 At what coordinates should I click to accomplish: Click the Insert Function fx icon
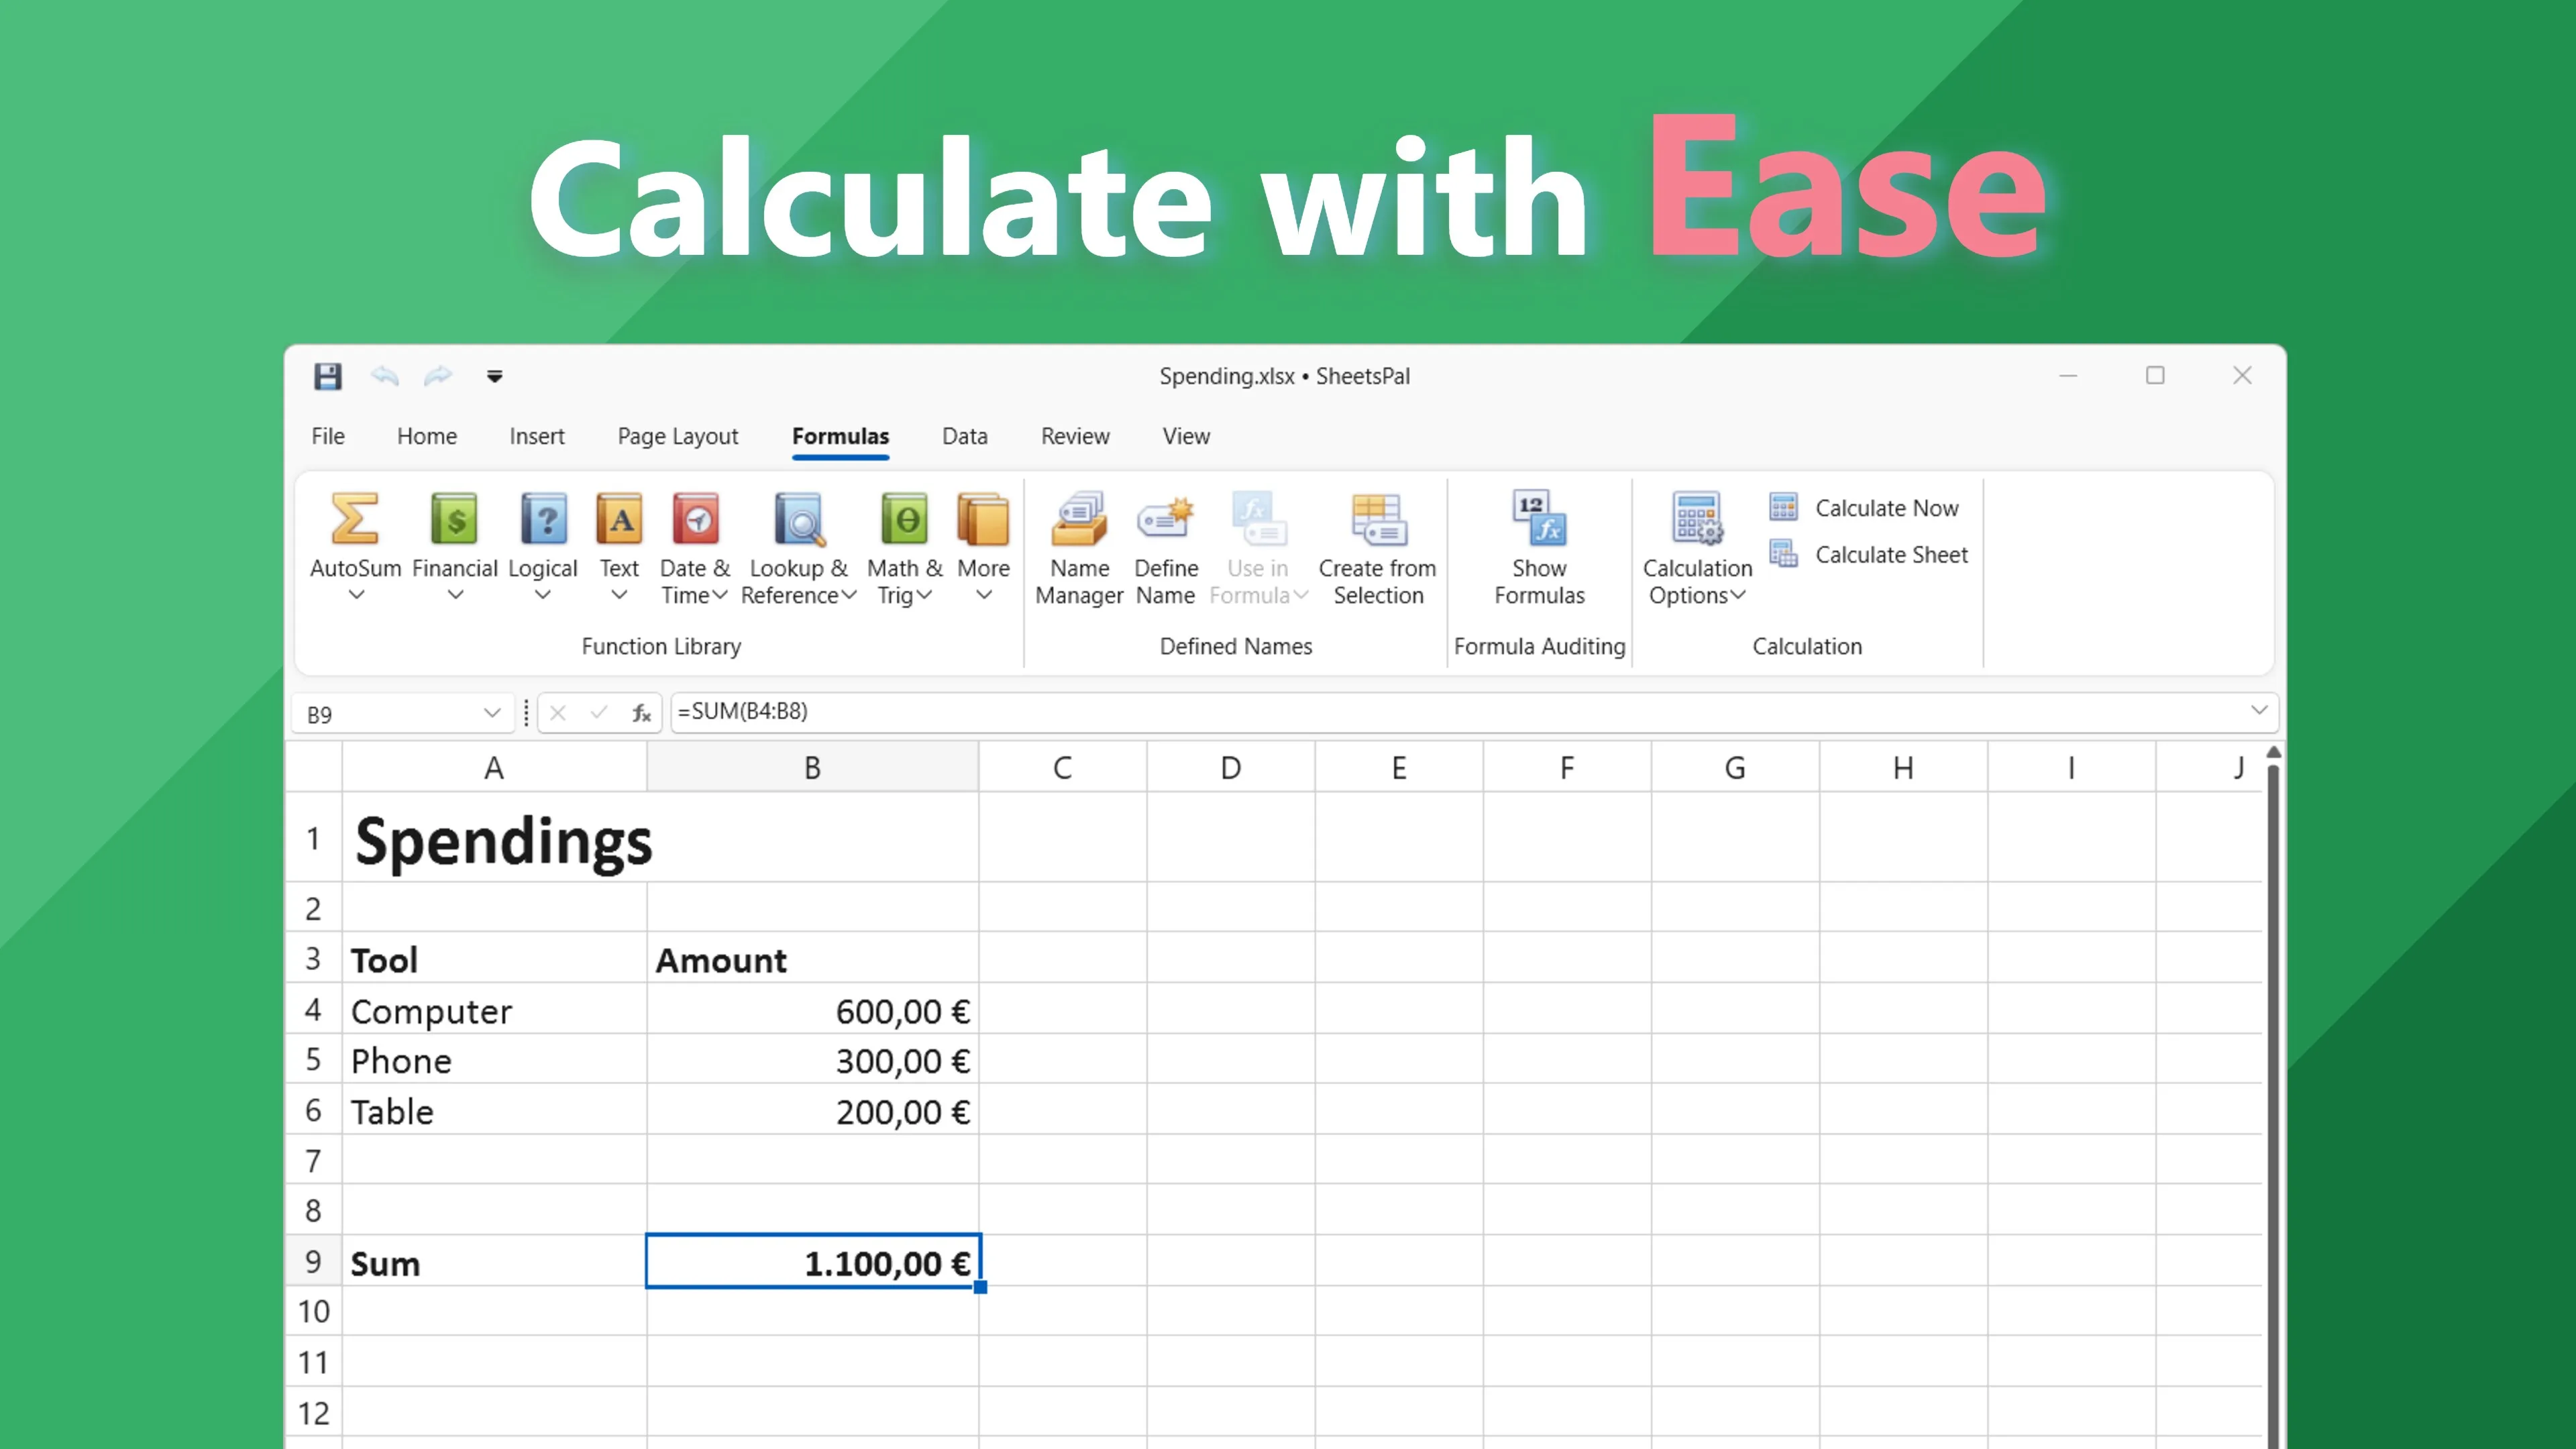pos(641,713)
